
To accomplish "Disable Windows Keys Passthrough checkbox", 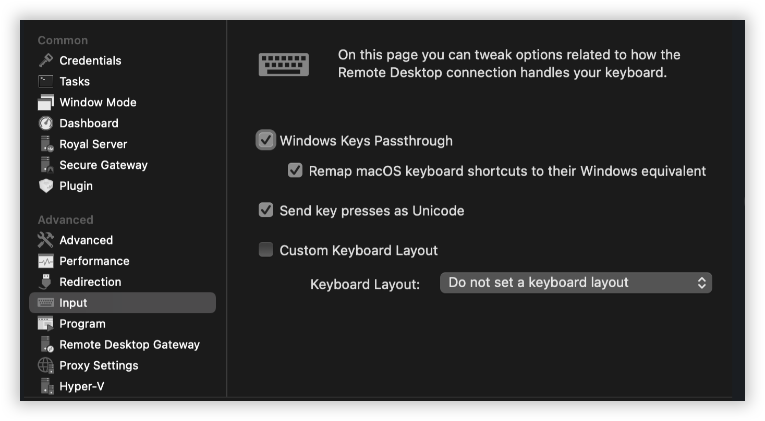I will (266, 141).
